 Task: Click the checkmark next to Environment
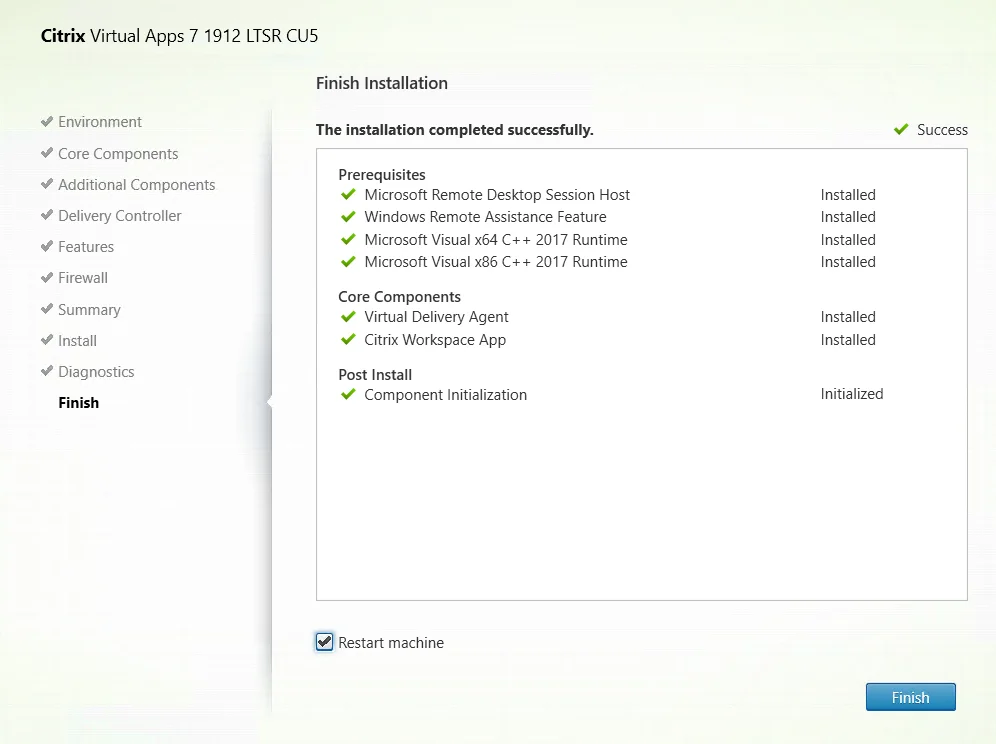46,121
